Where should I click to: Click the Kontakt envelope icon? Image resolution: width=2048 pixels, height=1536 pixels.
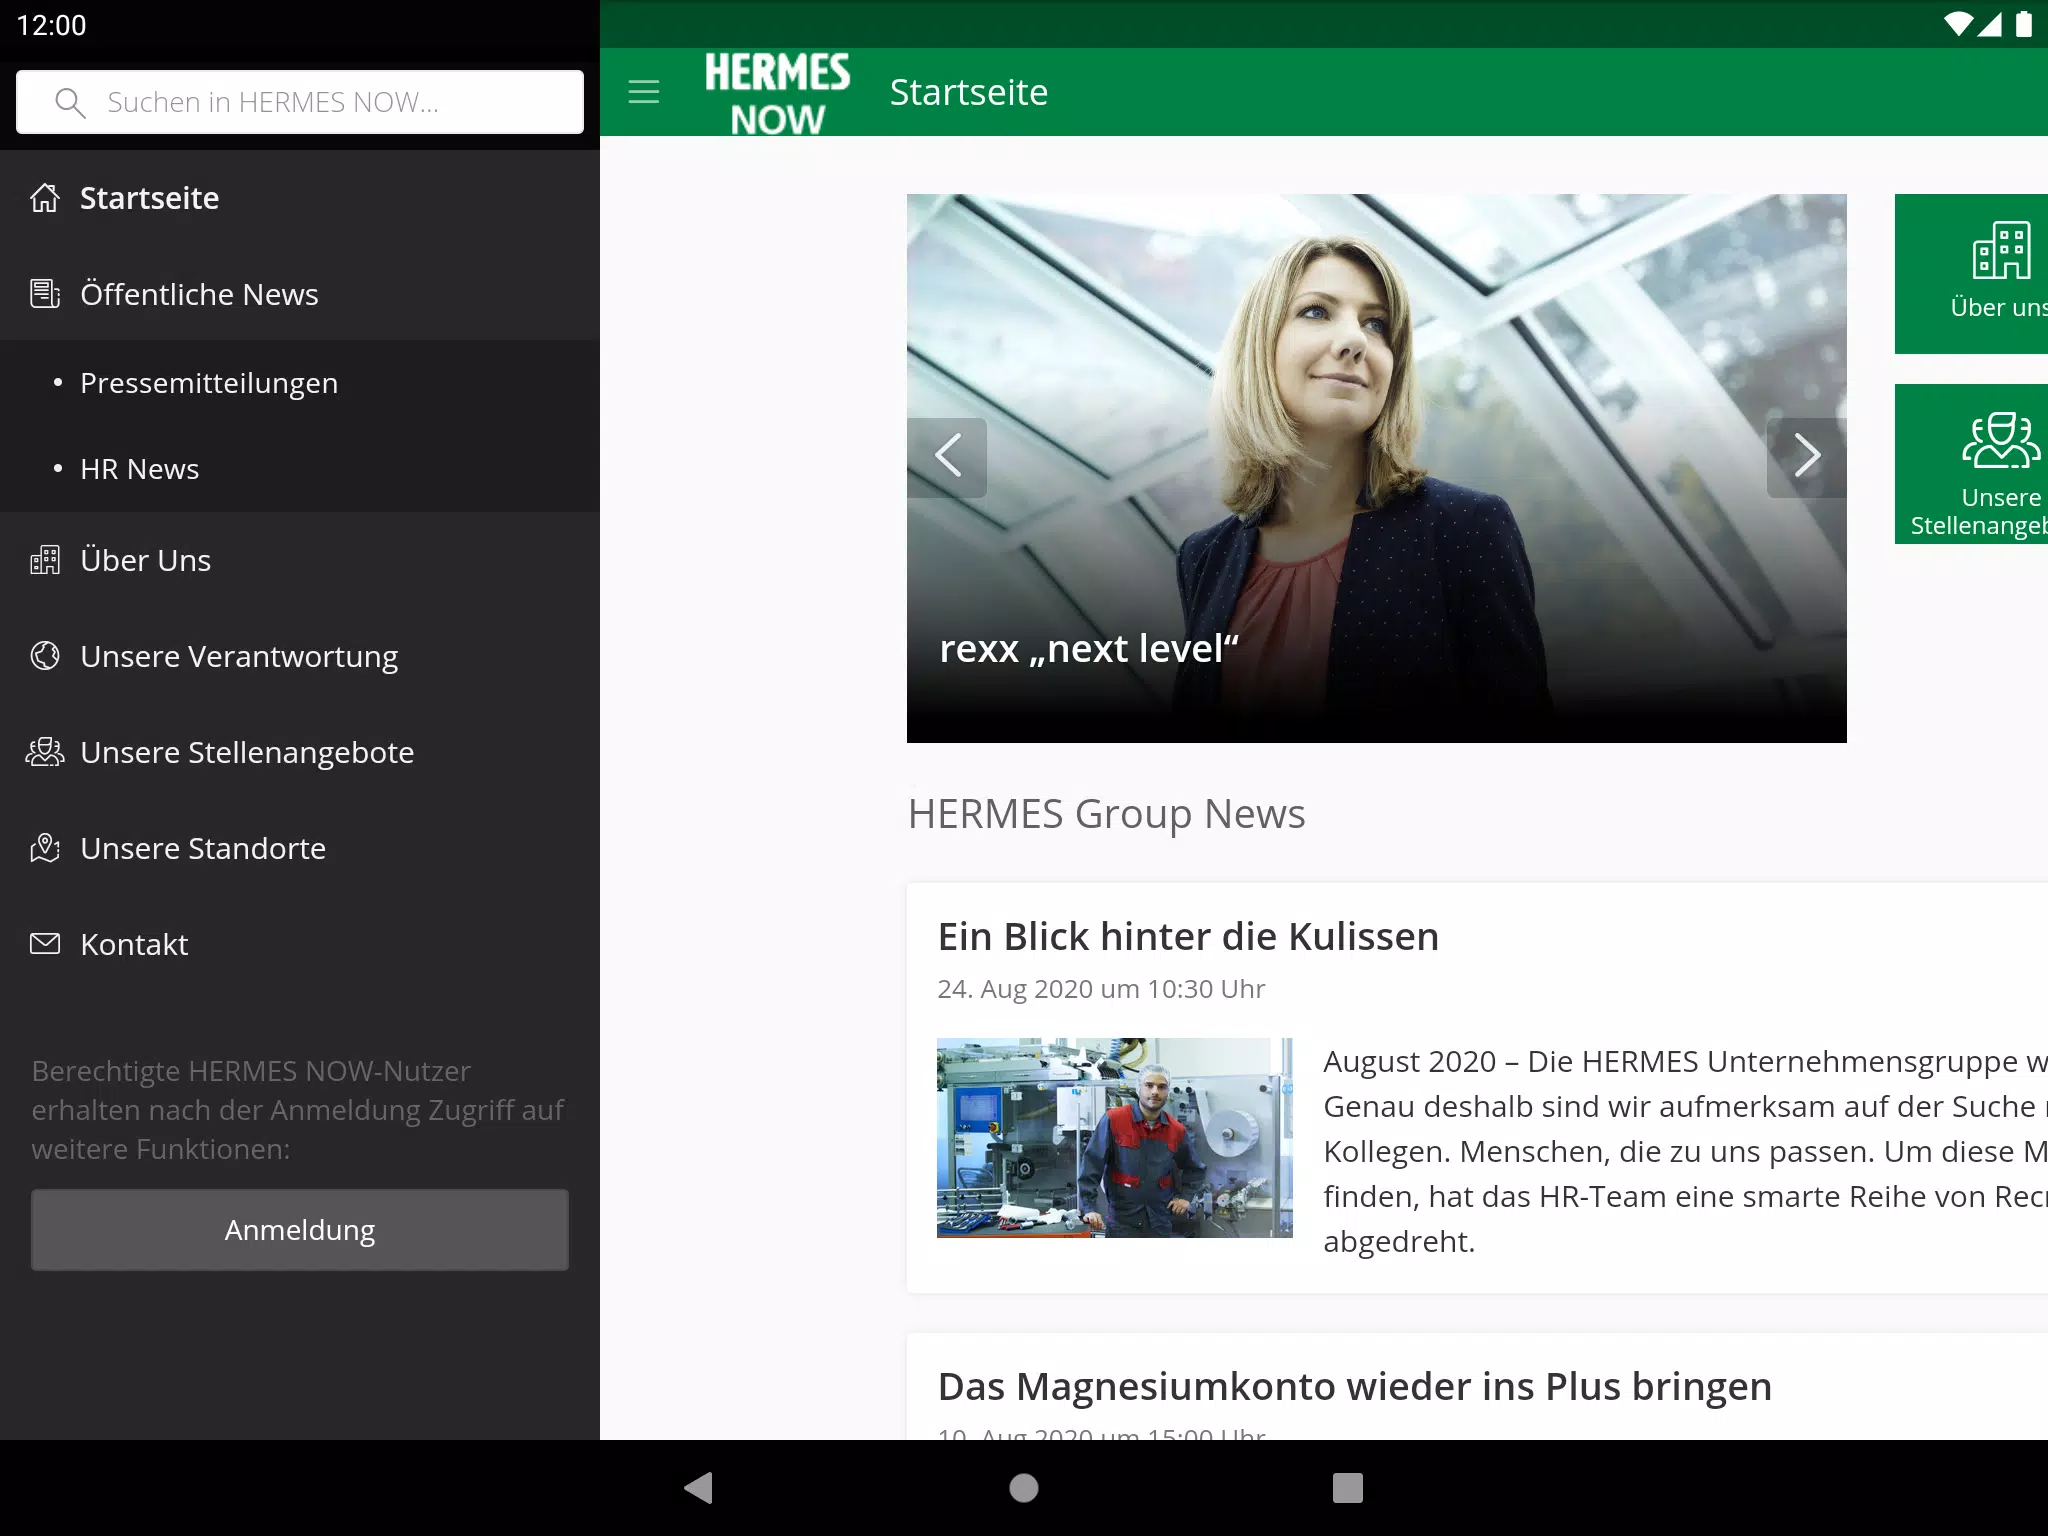45,943
